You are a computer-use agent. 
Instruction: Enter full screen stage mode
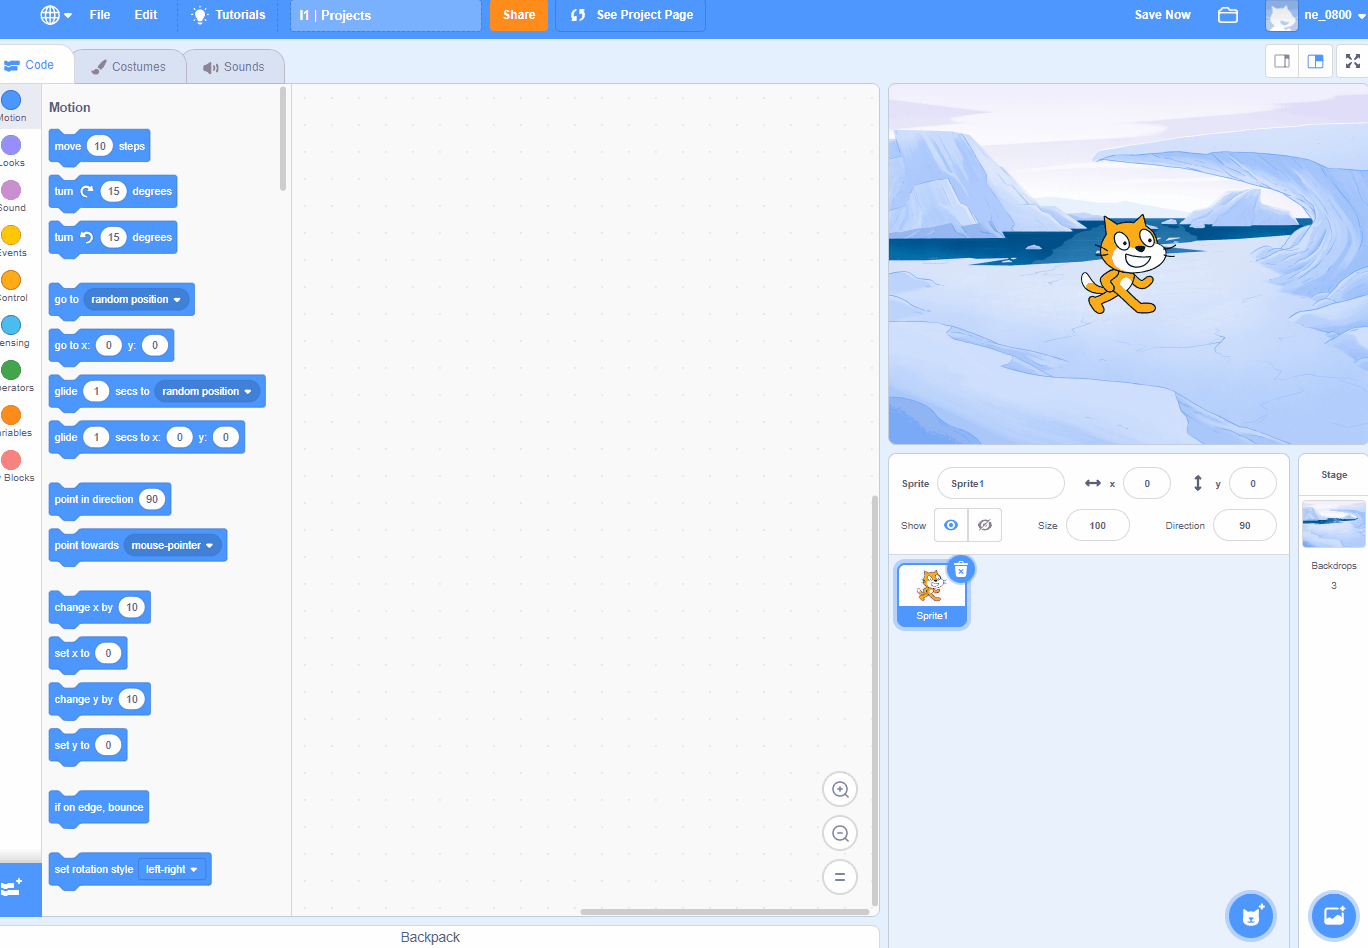(x=1352, y=61)
